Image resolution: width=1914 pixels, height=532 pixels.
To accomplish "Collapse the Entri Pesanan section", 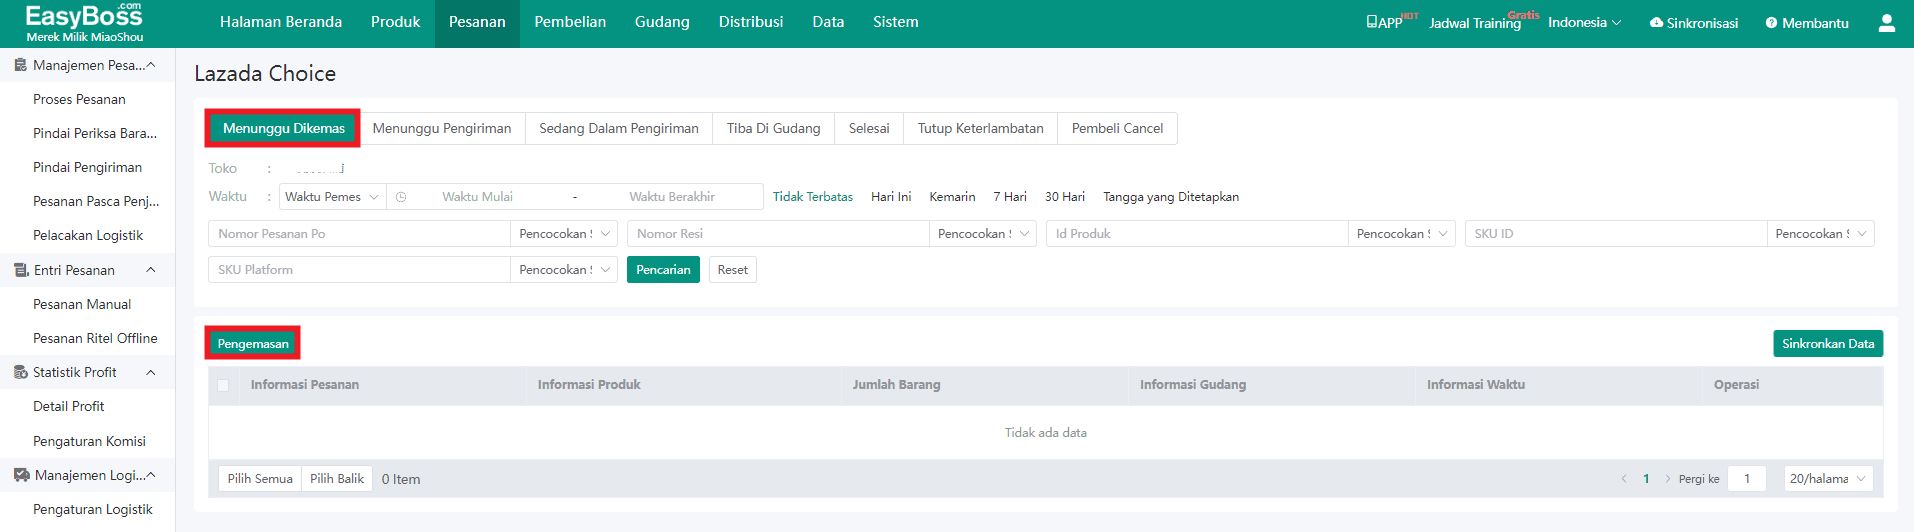I will pos(151,270).
